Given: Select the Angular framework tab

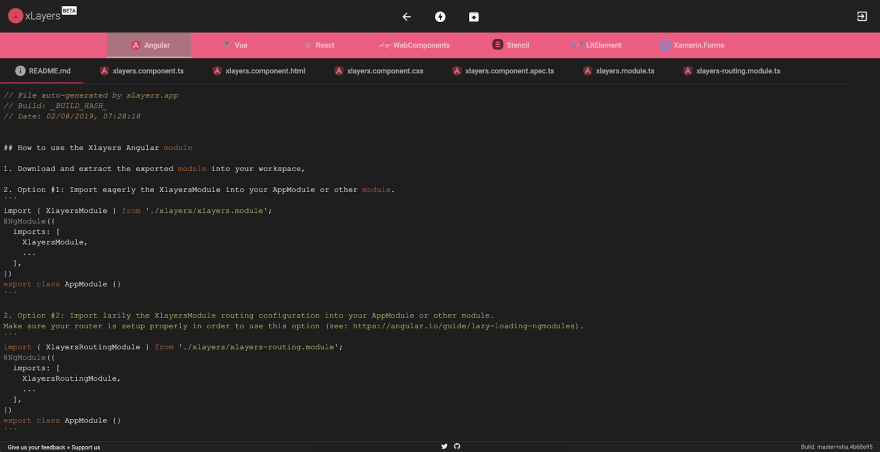Looking at the screenshot, I should click(149, 45).
